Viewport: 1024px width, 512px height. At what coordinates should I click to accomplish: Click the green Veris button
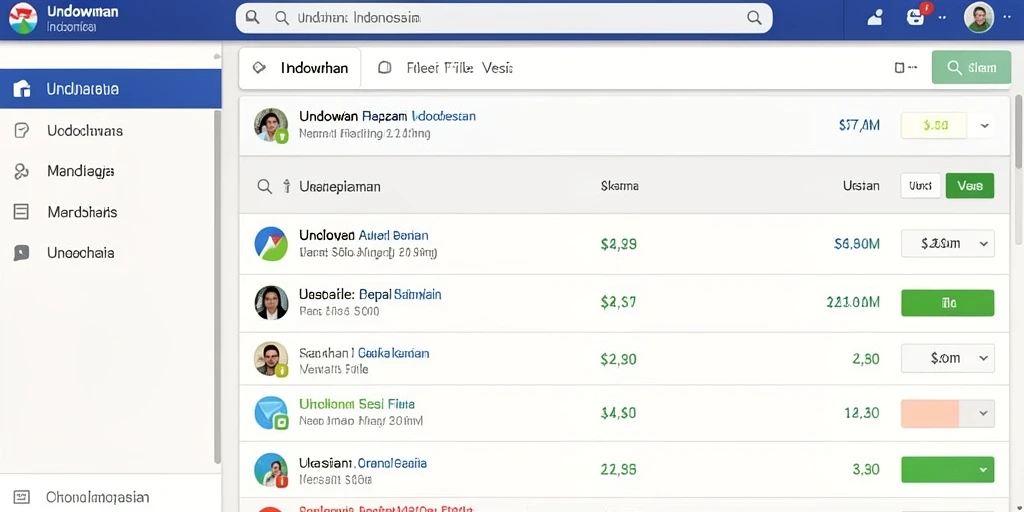pyautogui.click(x=970, y=186)
